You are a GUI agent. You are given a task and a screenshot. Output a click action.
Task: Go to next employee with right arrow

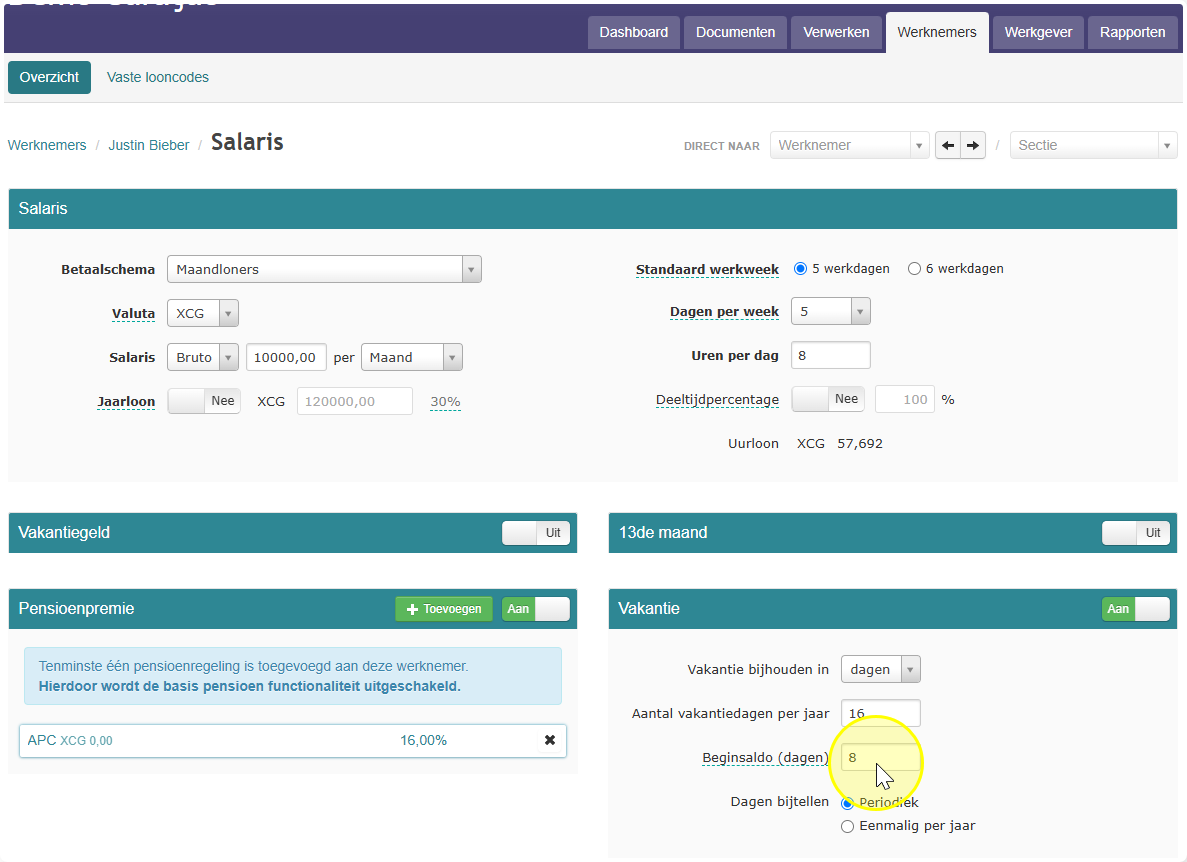974,145
